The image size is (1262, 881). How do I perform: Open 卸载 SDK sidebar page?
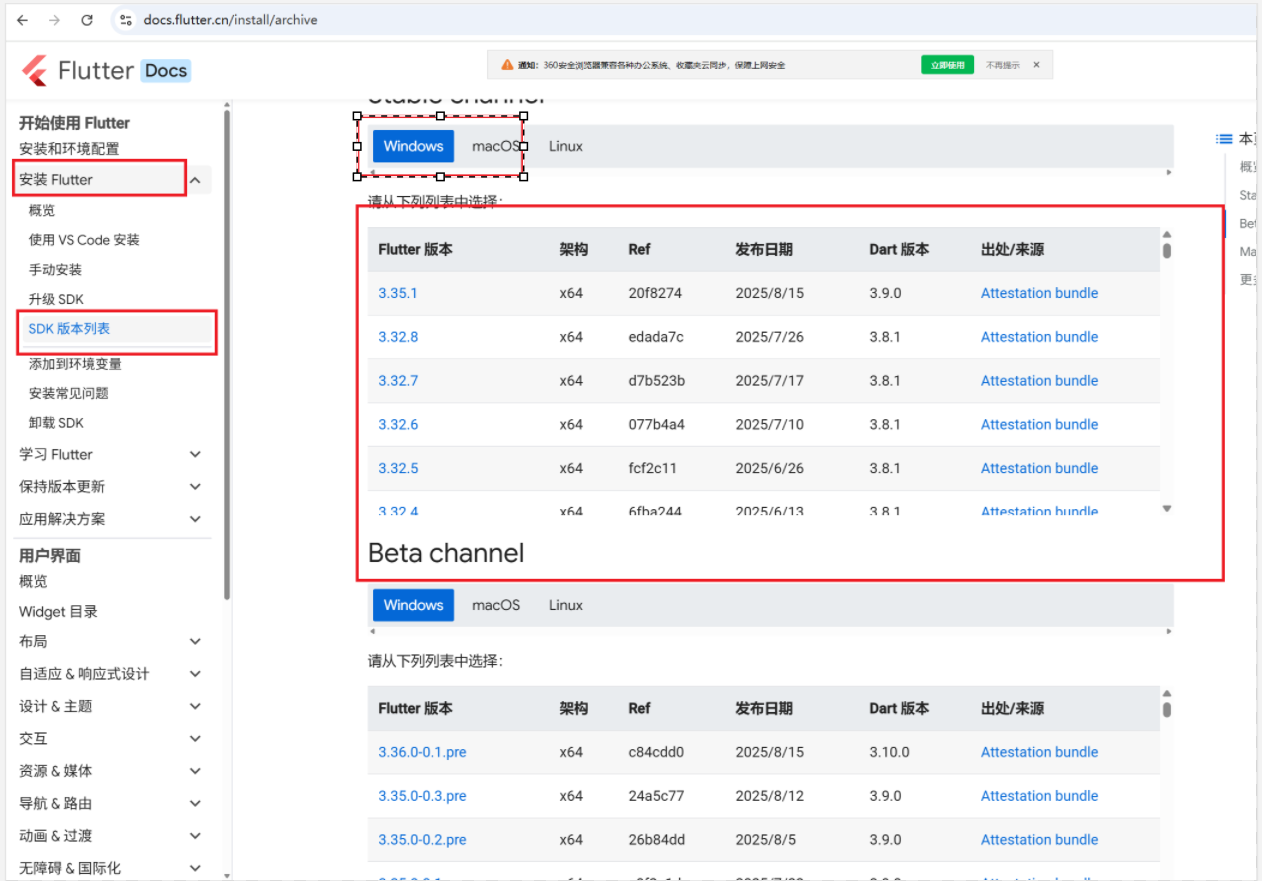(x=56, y=423)
